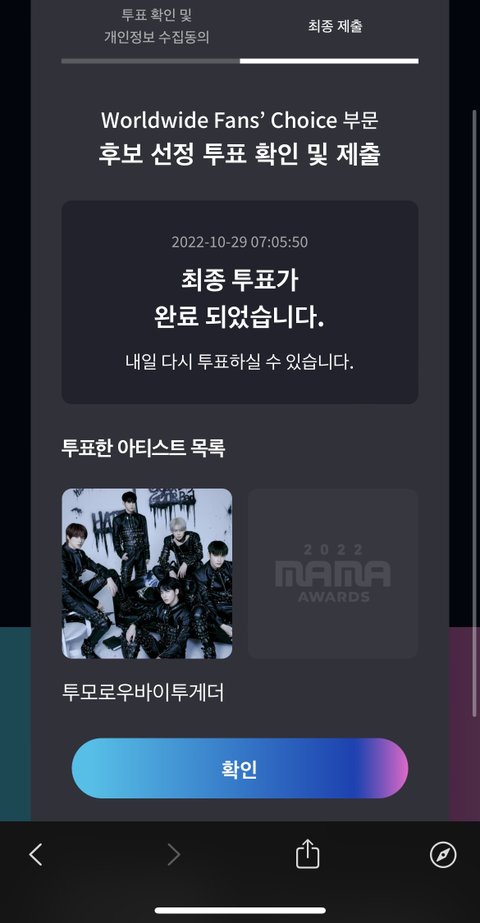Tap the 투표한 아티스트 목록 heading
This screenshot has height=923, width=480.
[x=143, y=448]
